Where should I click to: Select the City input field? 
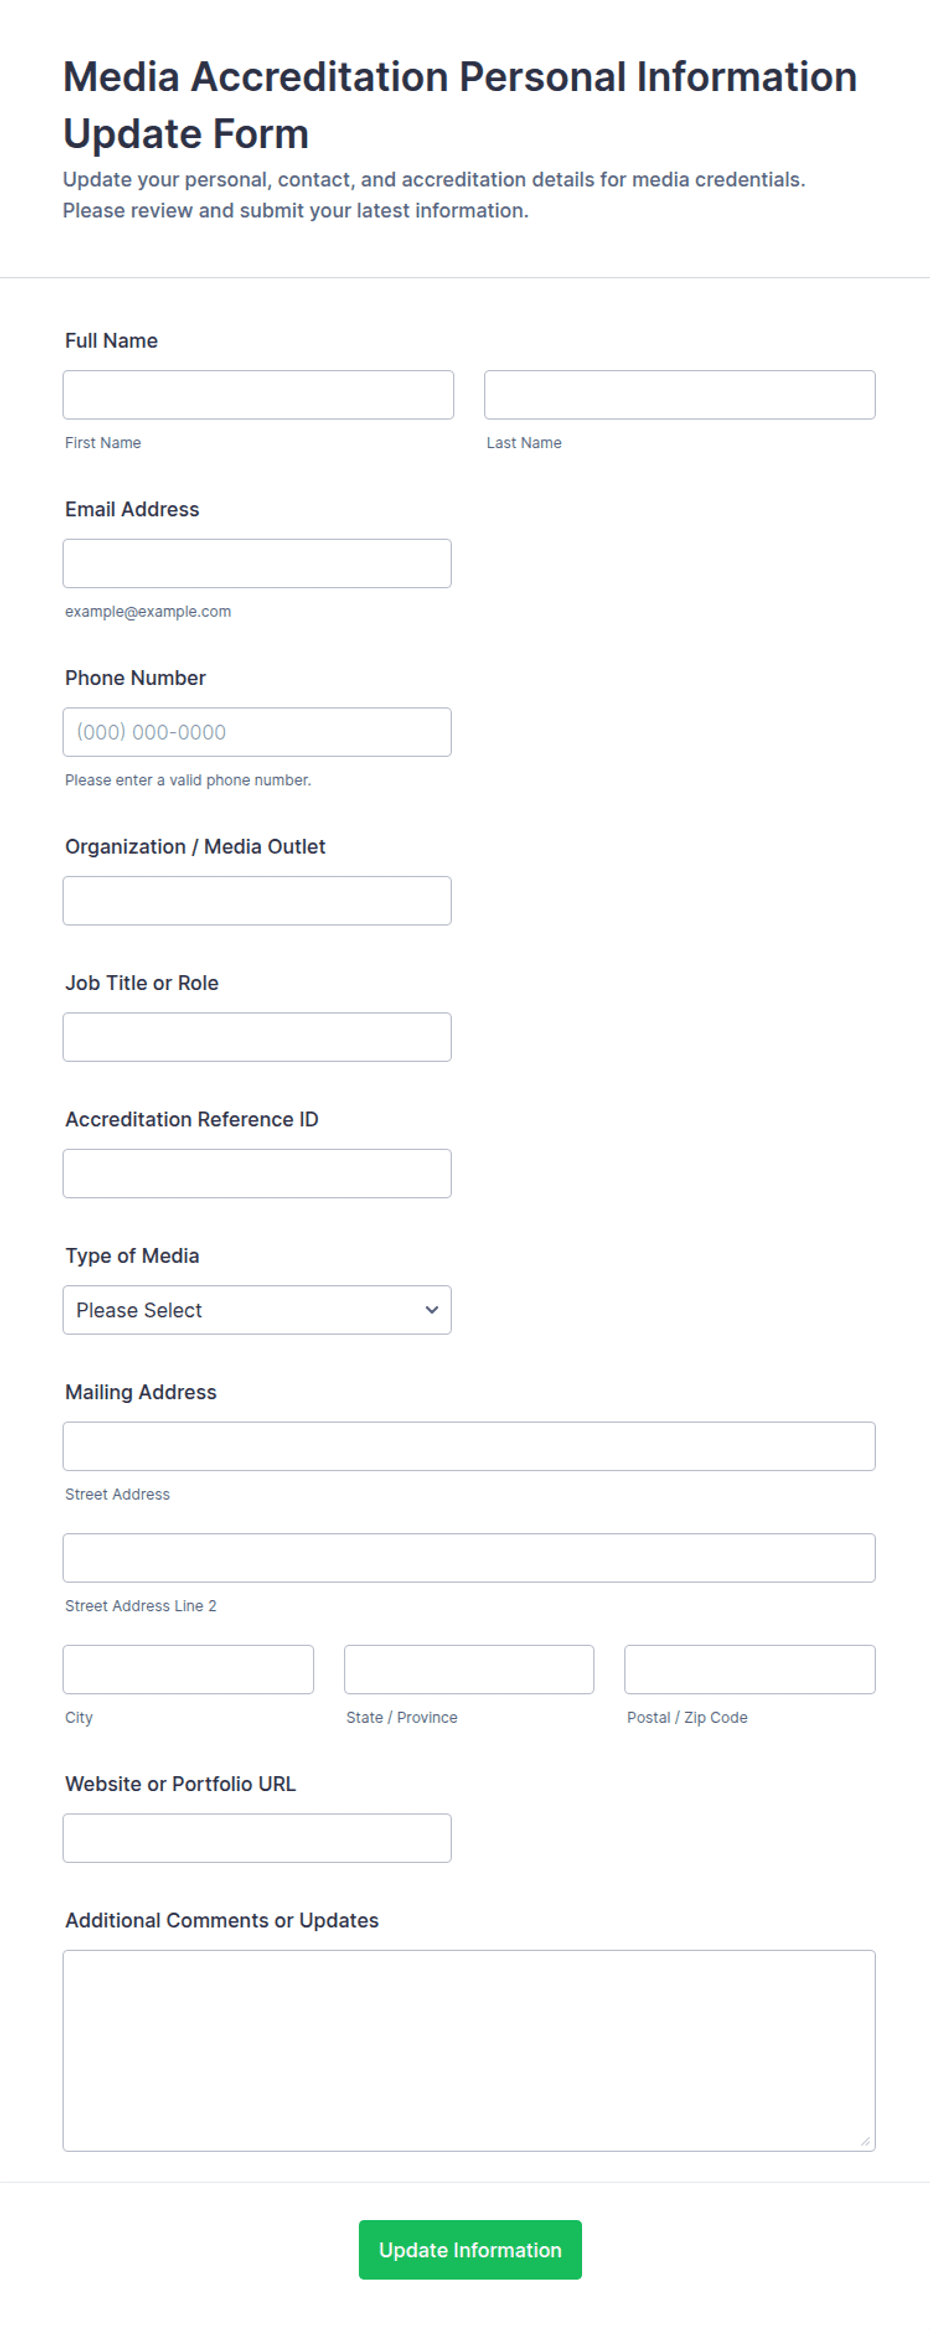(x=188, y=1670)
